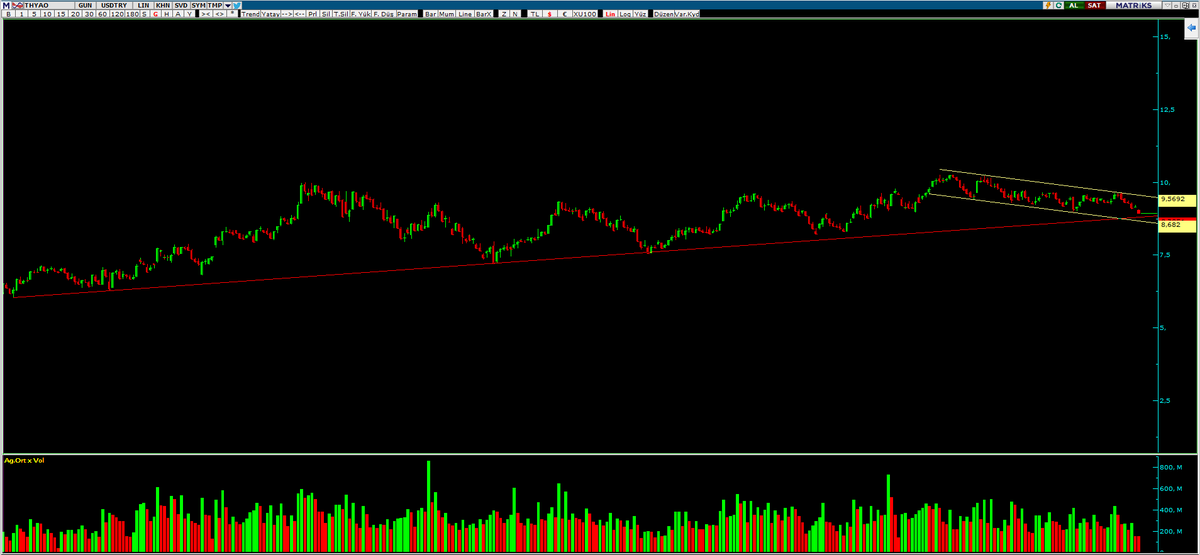
Task: Click the <> expand chart button
Action: tap(219, 14)
